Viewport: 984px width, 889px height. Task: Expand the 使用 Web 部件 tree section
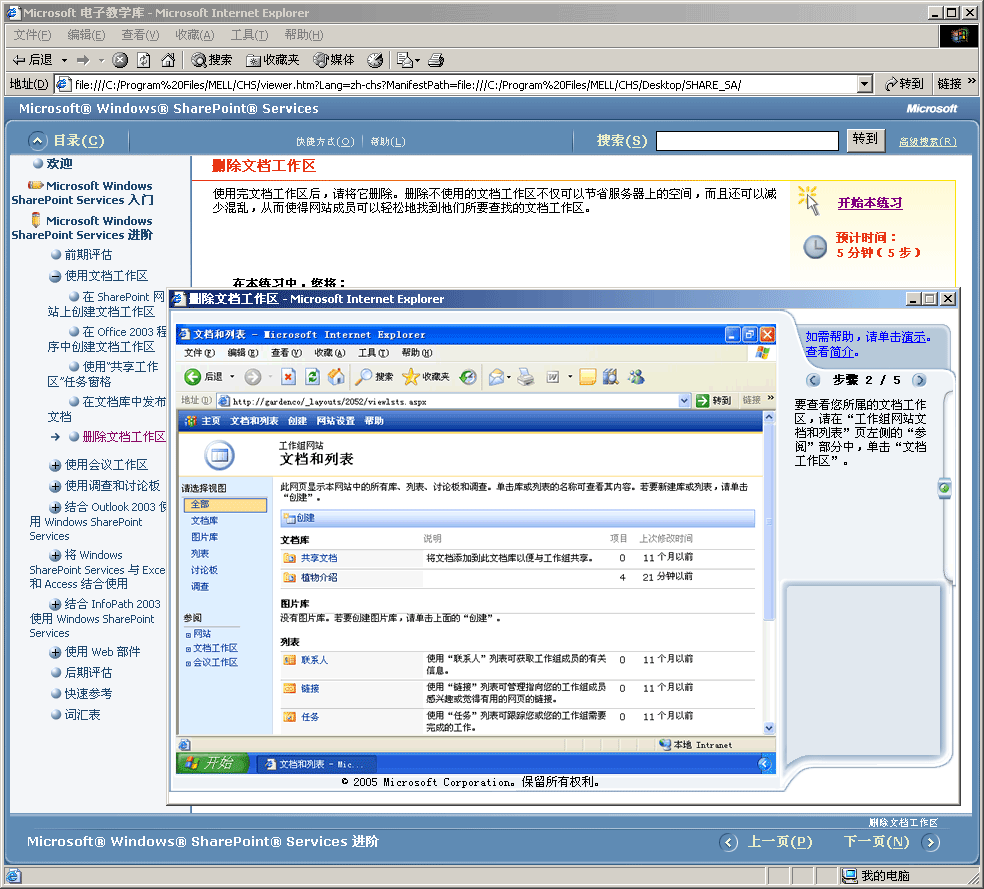[55, 652]
